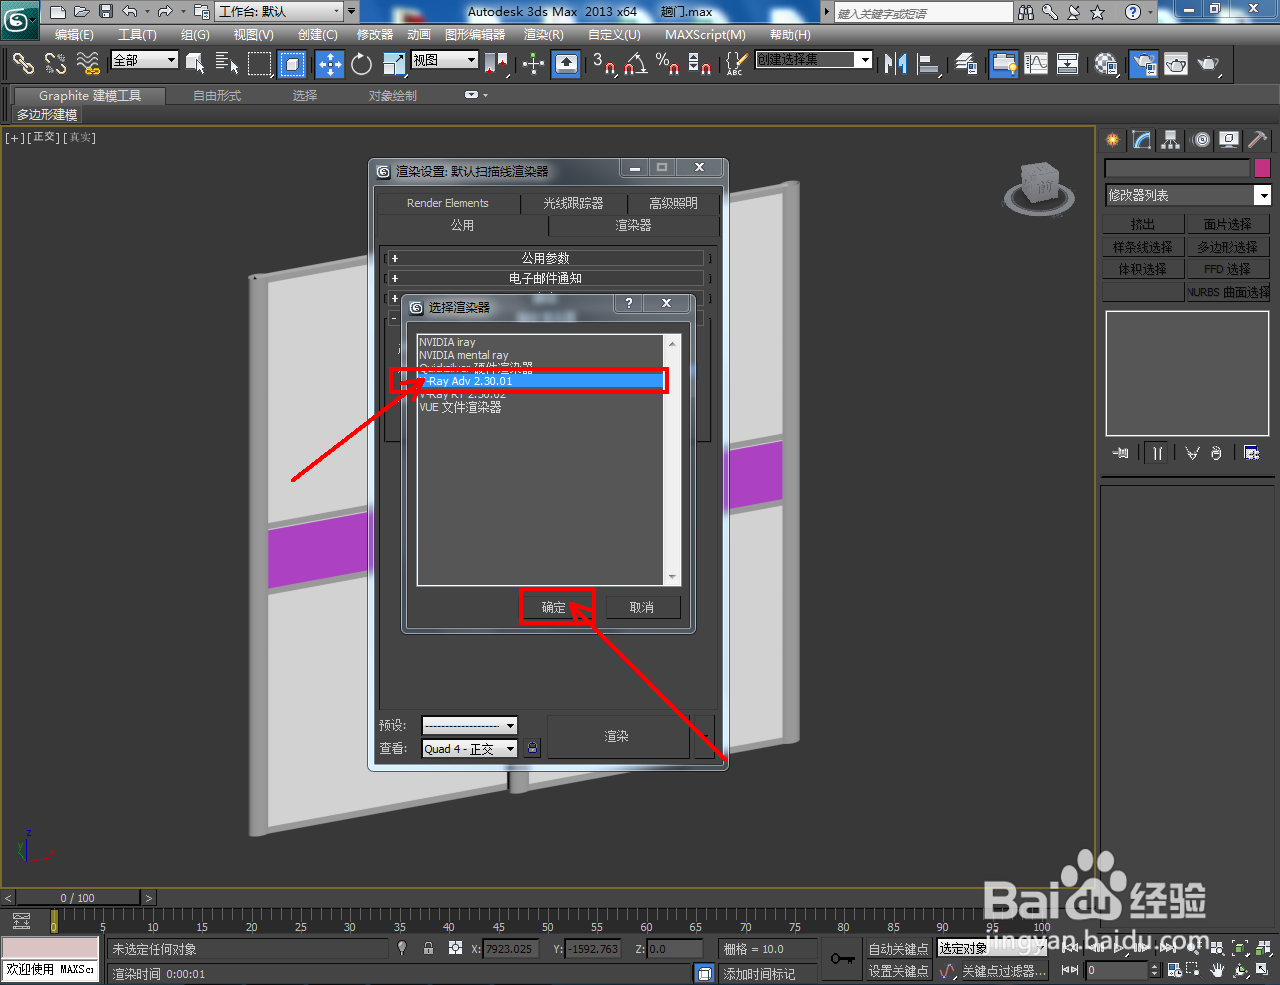Image resolution: width=1280 pixels, height=985 pixels.
Task: Click the Bind to Space Warp icon
Action: [x=89, y=64]
